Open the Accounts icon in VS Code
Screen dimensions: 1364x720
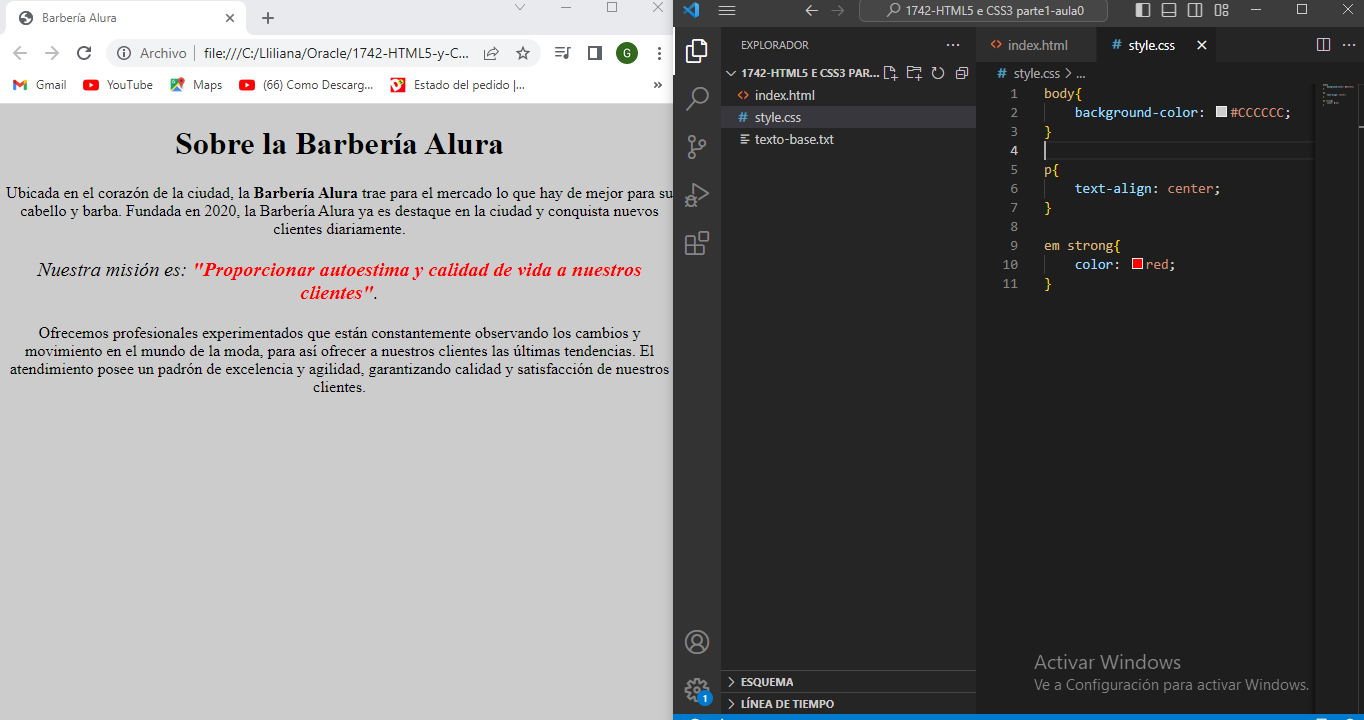pos(697,642)
